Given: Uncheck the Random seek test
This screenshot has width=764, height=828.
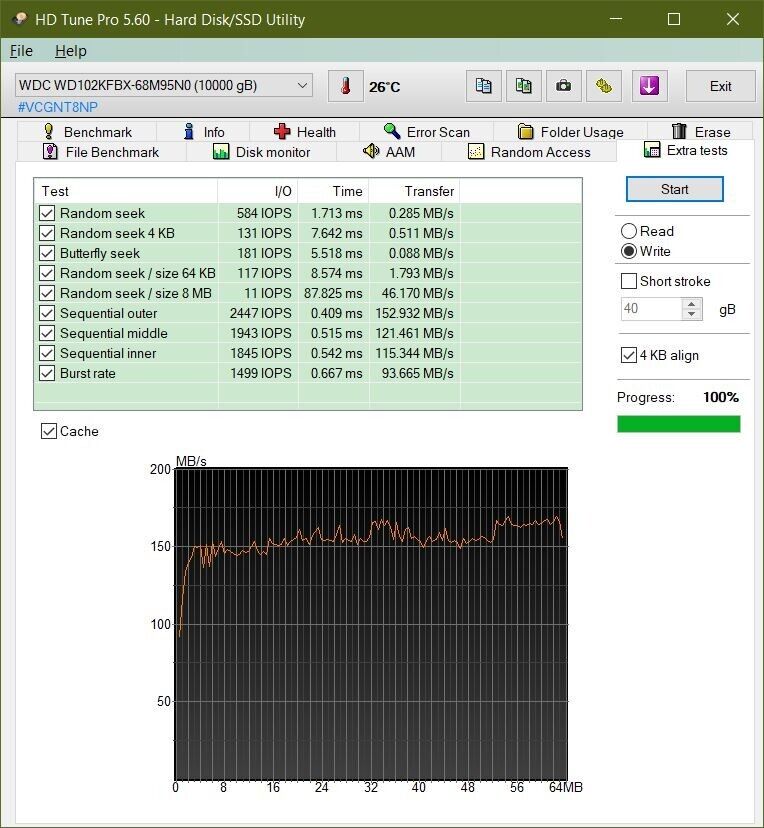Looking at the screenshot, I should tap(47, 213).
